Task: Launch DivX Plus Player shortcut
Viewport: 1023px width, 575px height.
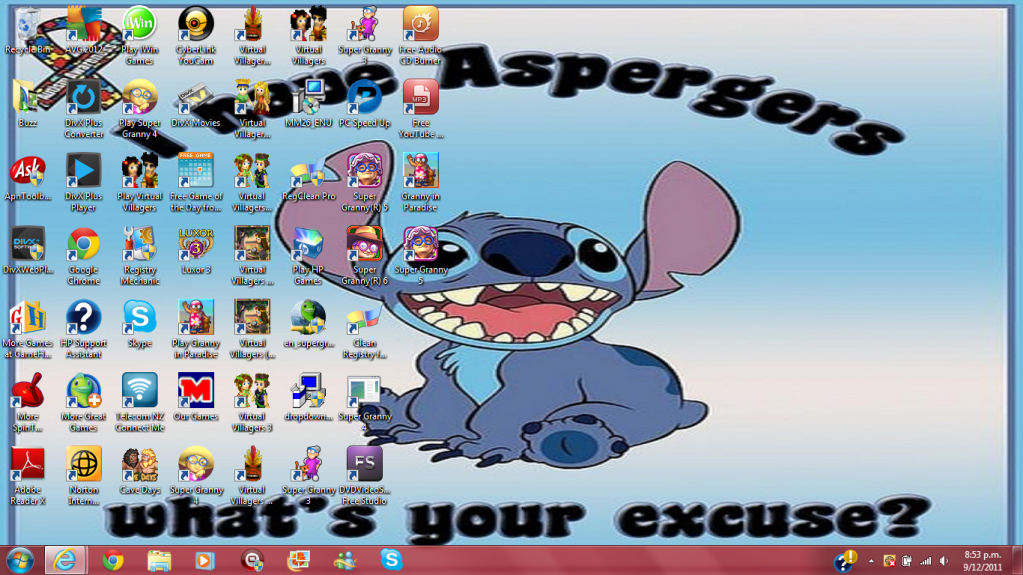Action: point(84,183)
